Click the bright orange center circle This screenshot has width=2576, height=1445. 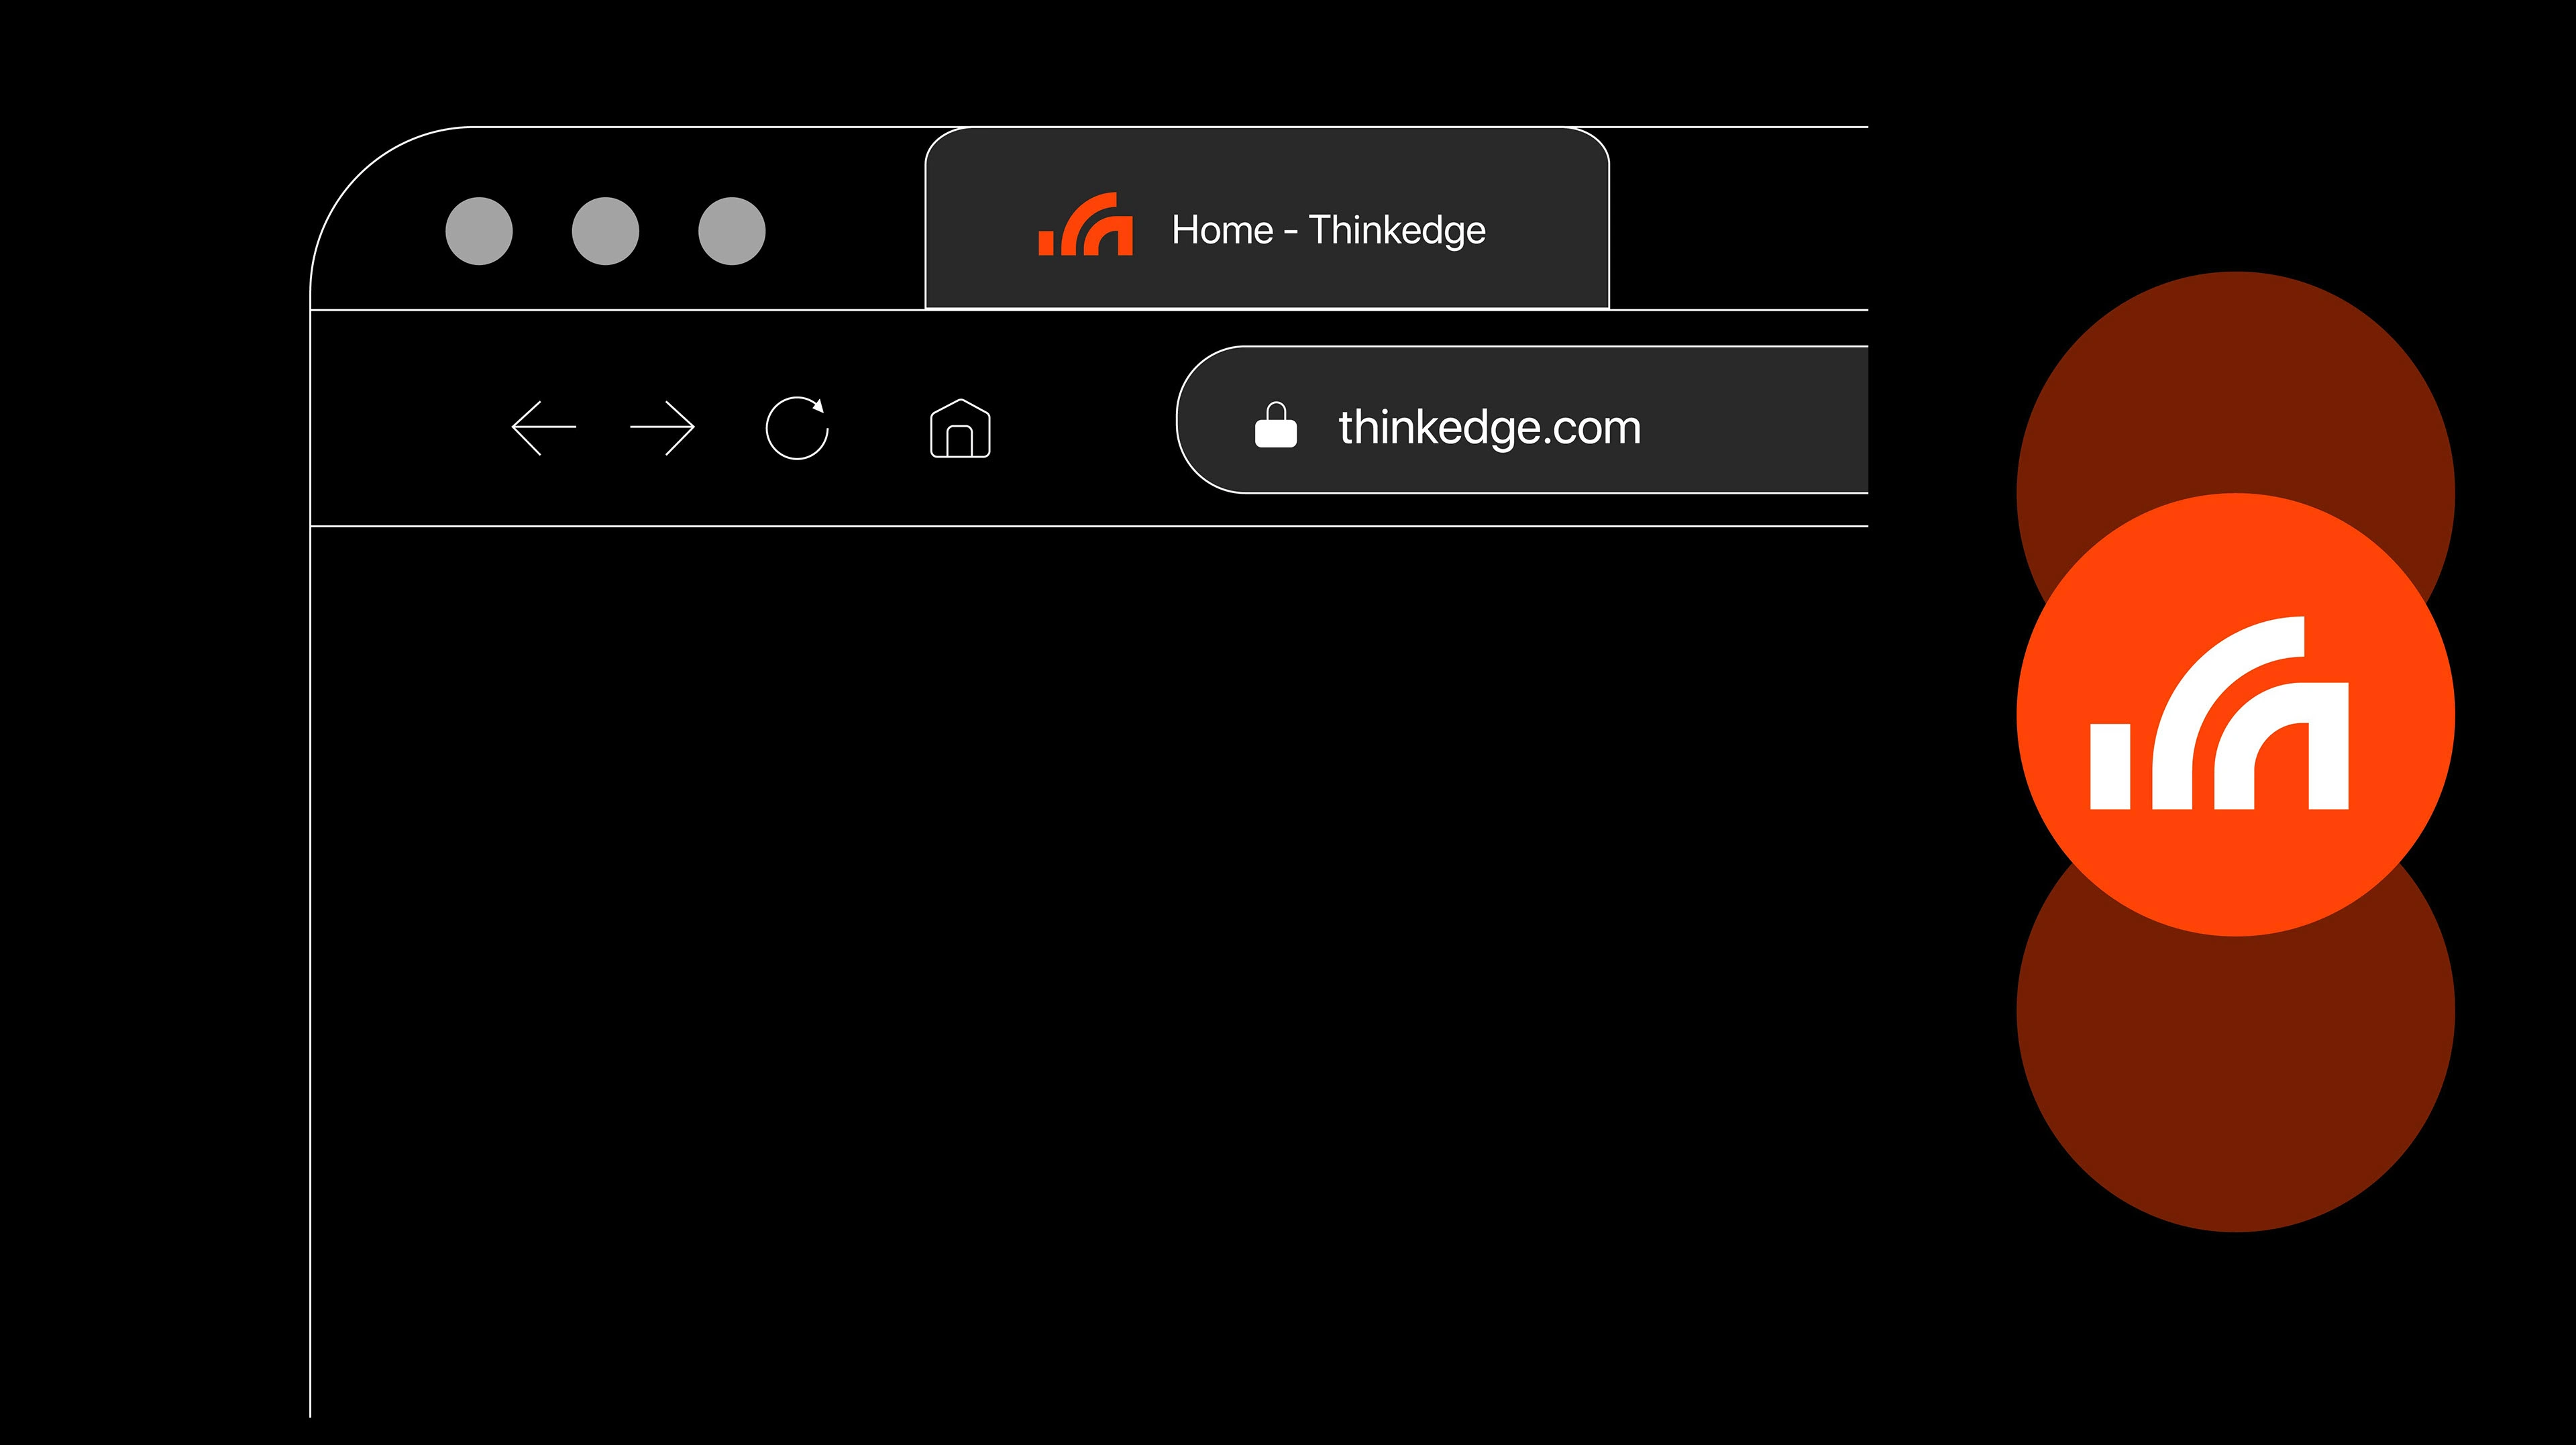(2236, 714)
